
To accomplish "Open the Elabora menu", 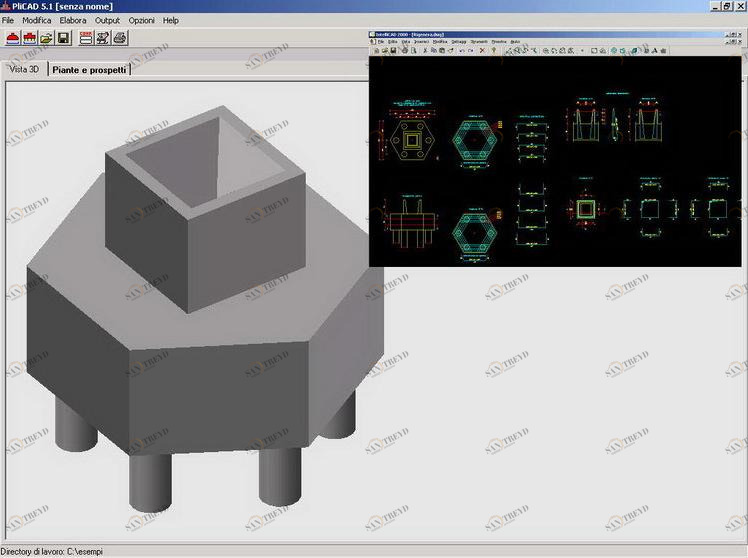I will [73, 20].
